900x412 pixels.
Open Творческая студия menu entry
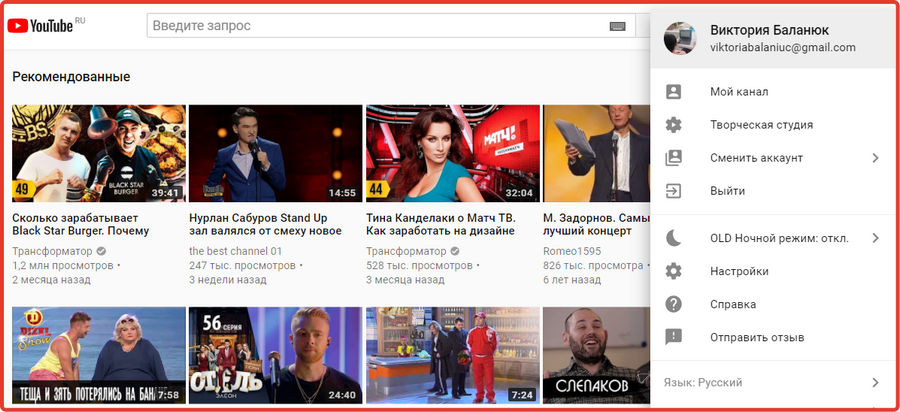click(x=773, y=125)
